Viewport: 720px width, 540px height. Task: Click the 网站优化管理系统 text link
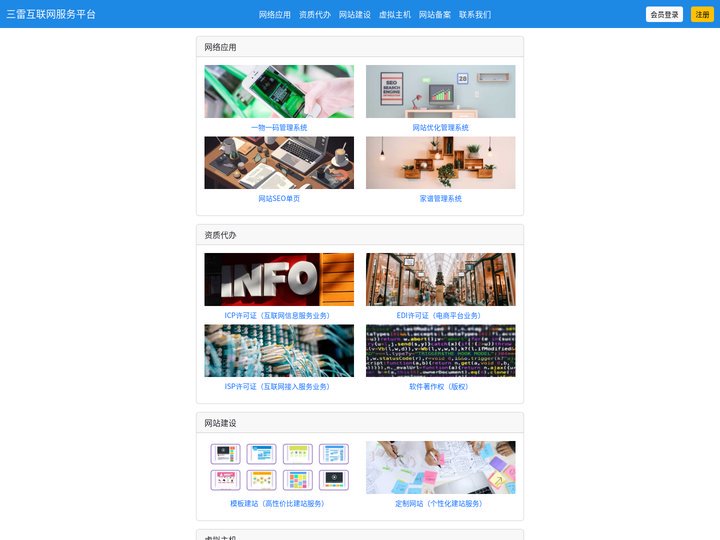point(440,128)
